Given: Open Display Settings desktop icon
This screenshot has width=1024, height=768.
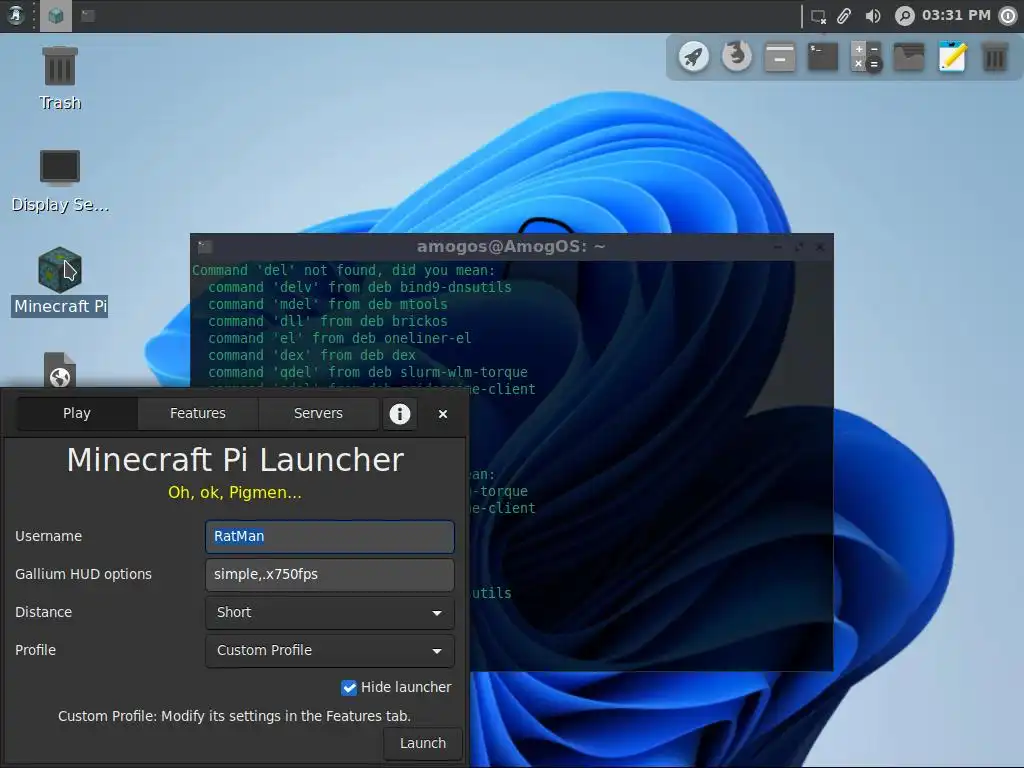Looking at the screenshot, I should [x=59, y=181].
